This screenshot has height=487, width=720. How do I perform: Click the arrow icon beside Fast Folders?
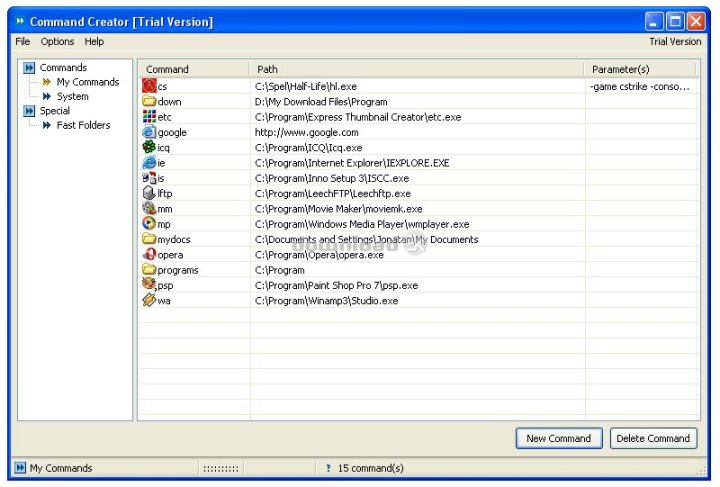(47, 125)
